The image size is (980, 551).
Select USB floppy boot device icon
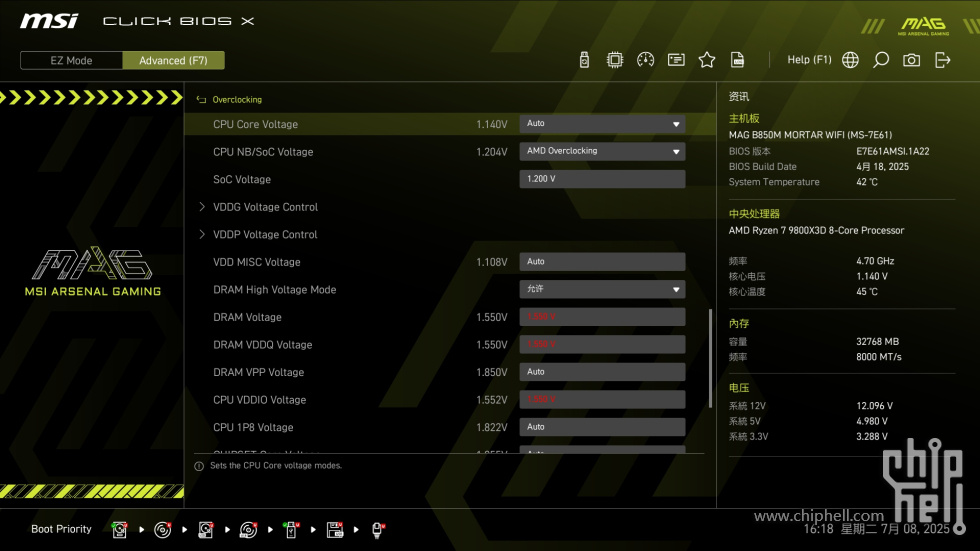click(x=335, y=530)
